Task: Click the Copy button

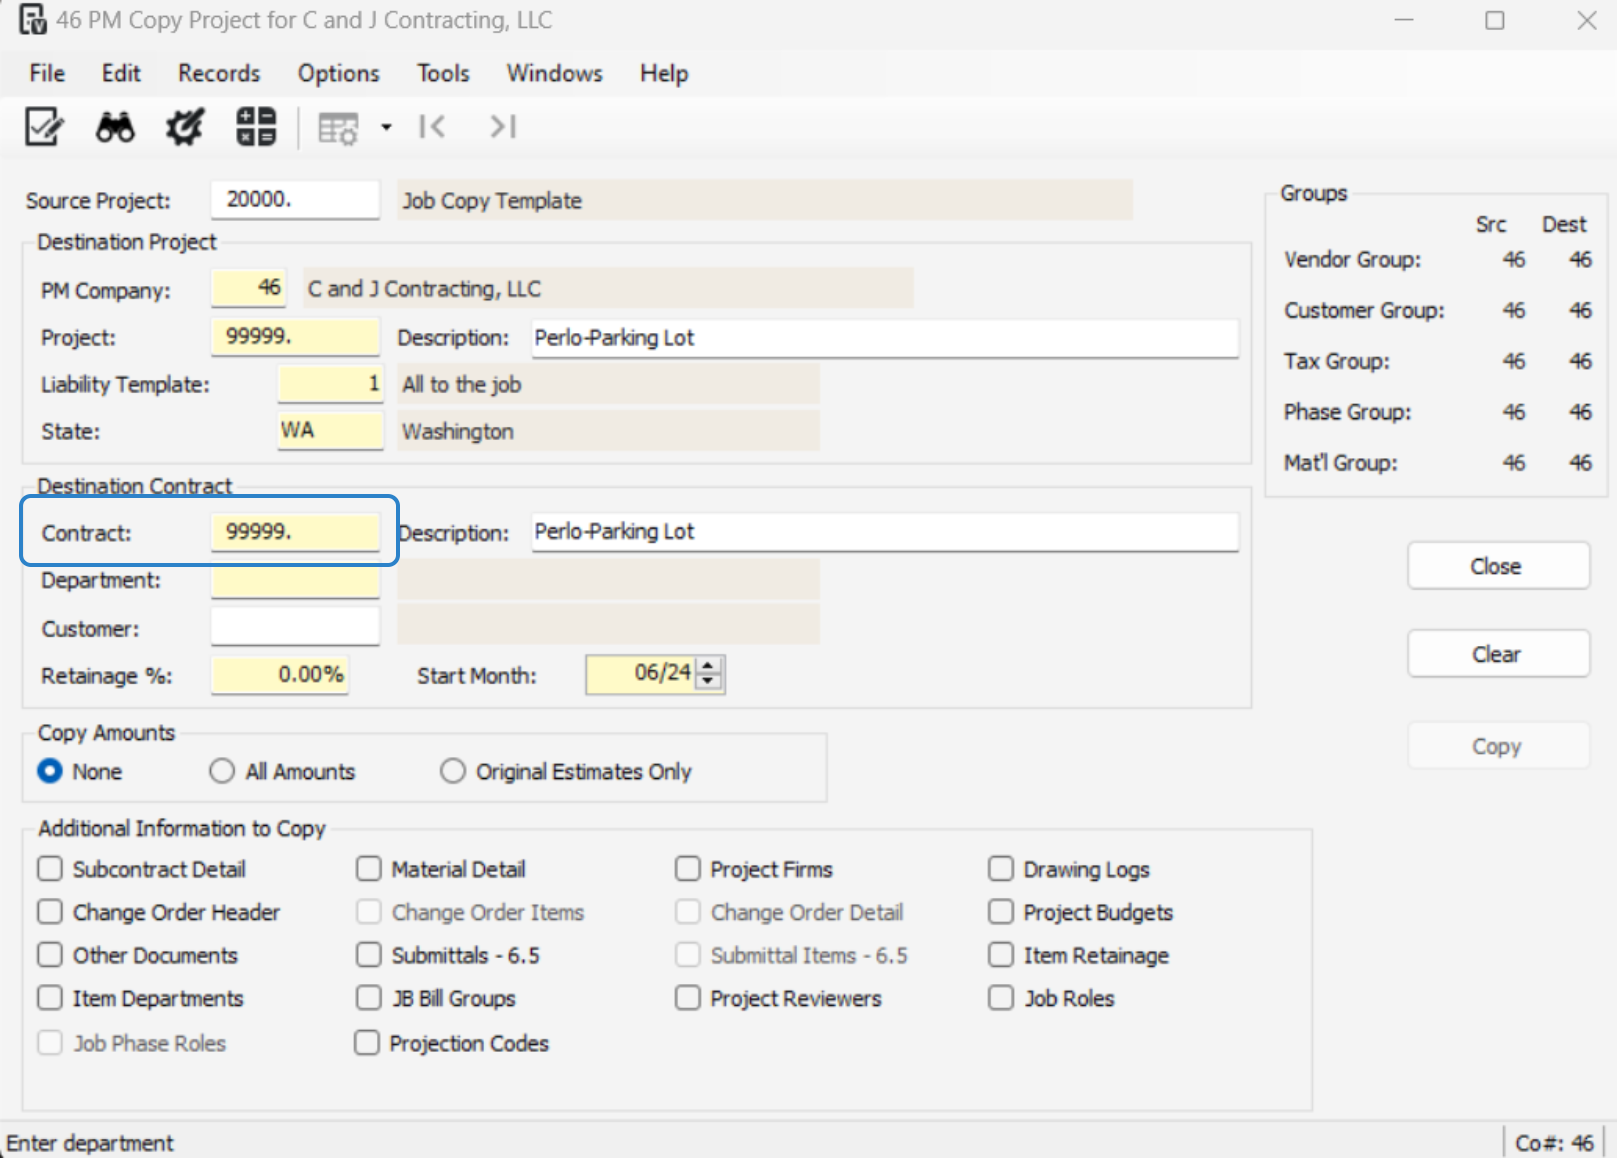Action: (1498, 746)
